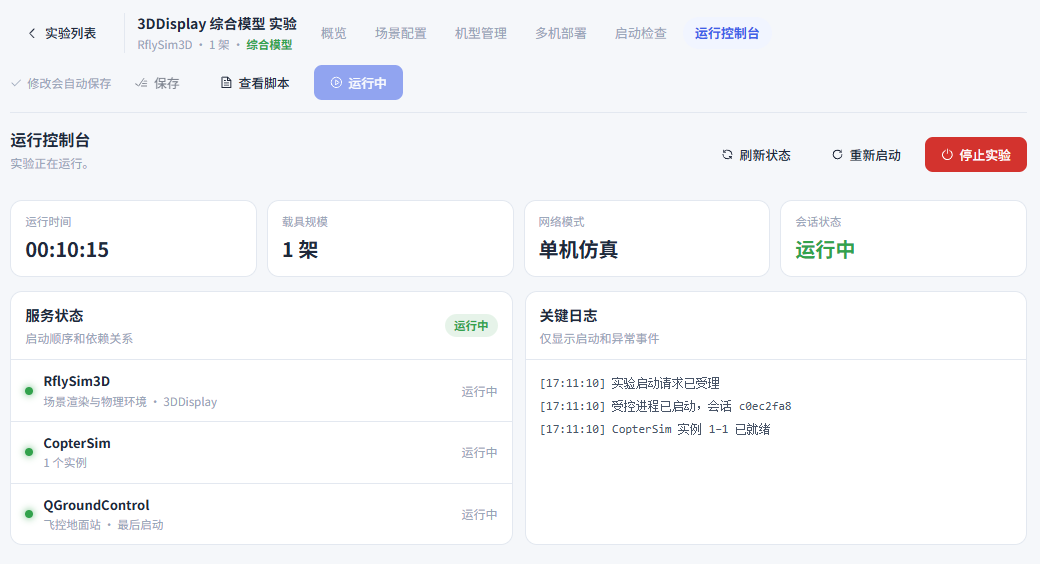Image resolution: width=1040 pixels, height=564 pixels.
Task: Click the green status dot for CopterSim
Action: [x=29, y=452]
